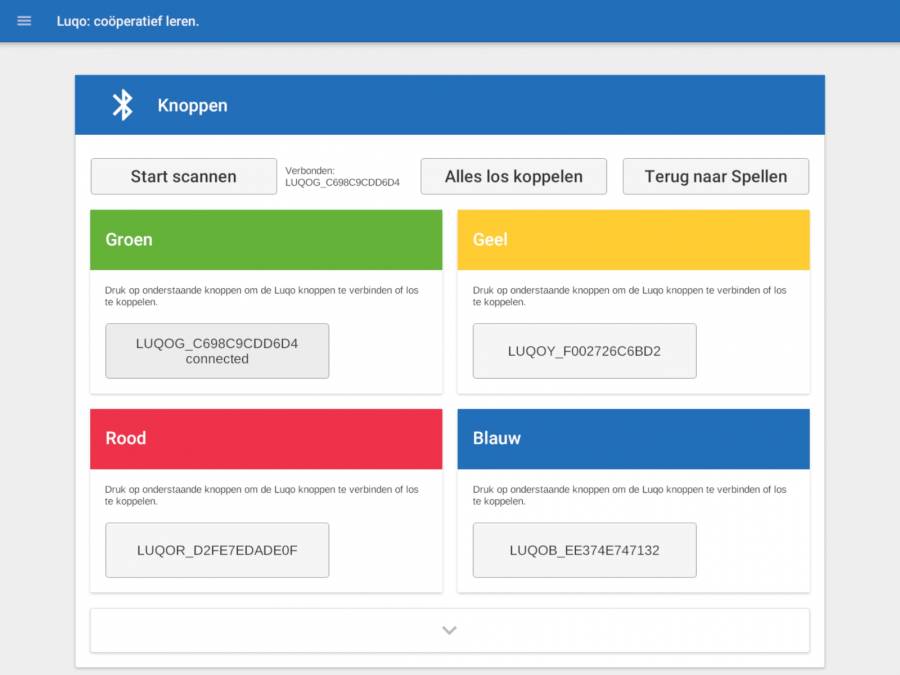Click the instruction text in the Groen card

pos(262,296)
